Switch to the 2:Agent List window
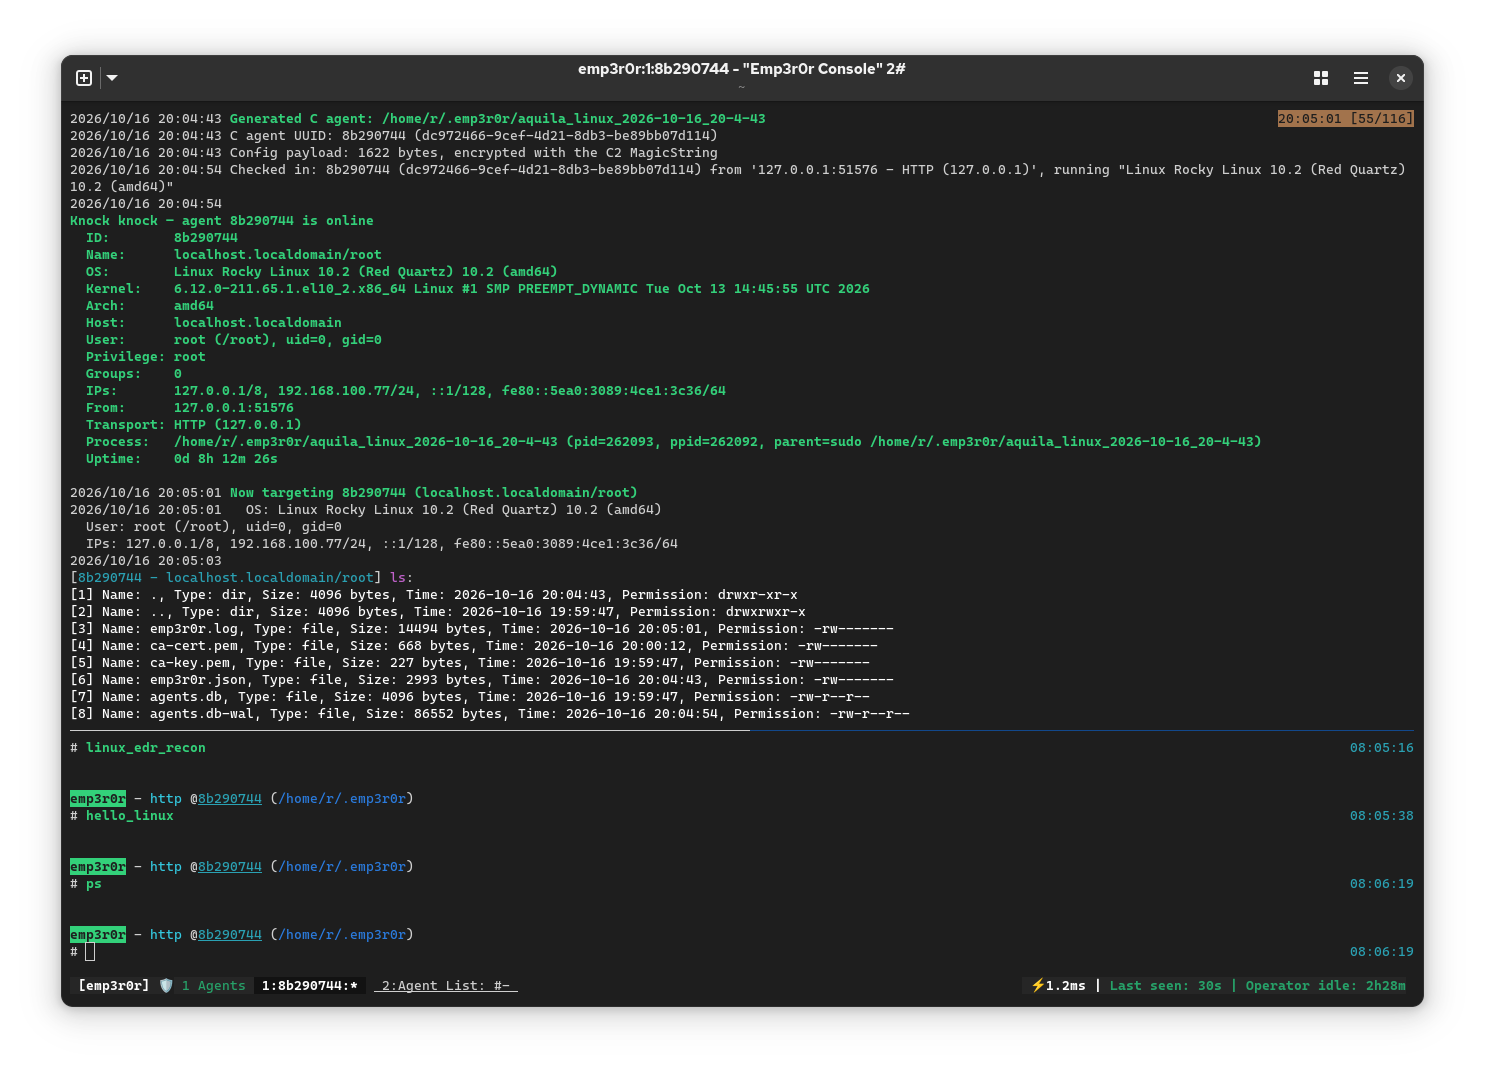1485x1074 pixels. click(446, 986)
